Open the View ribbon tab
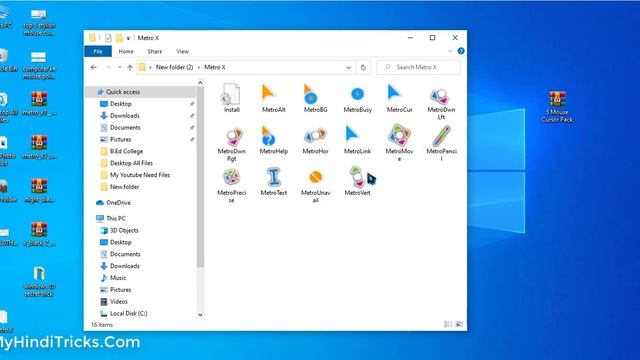 [x=182, y=51]
